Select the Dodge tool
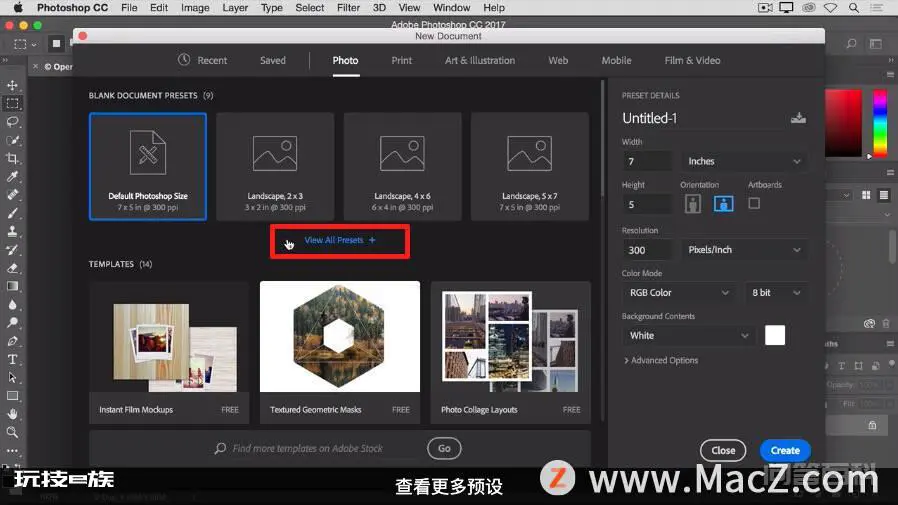Image resolution: width=898 pixels, height=505 pixels. (x=12, y=323)
